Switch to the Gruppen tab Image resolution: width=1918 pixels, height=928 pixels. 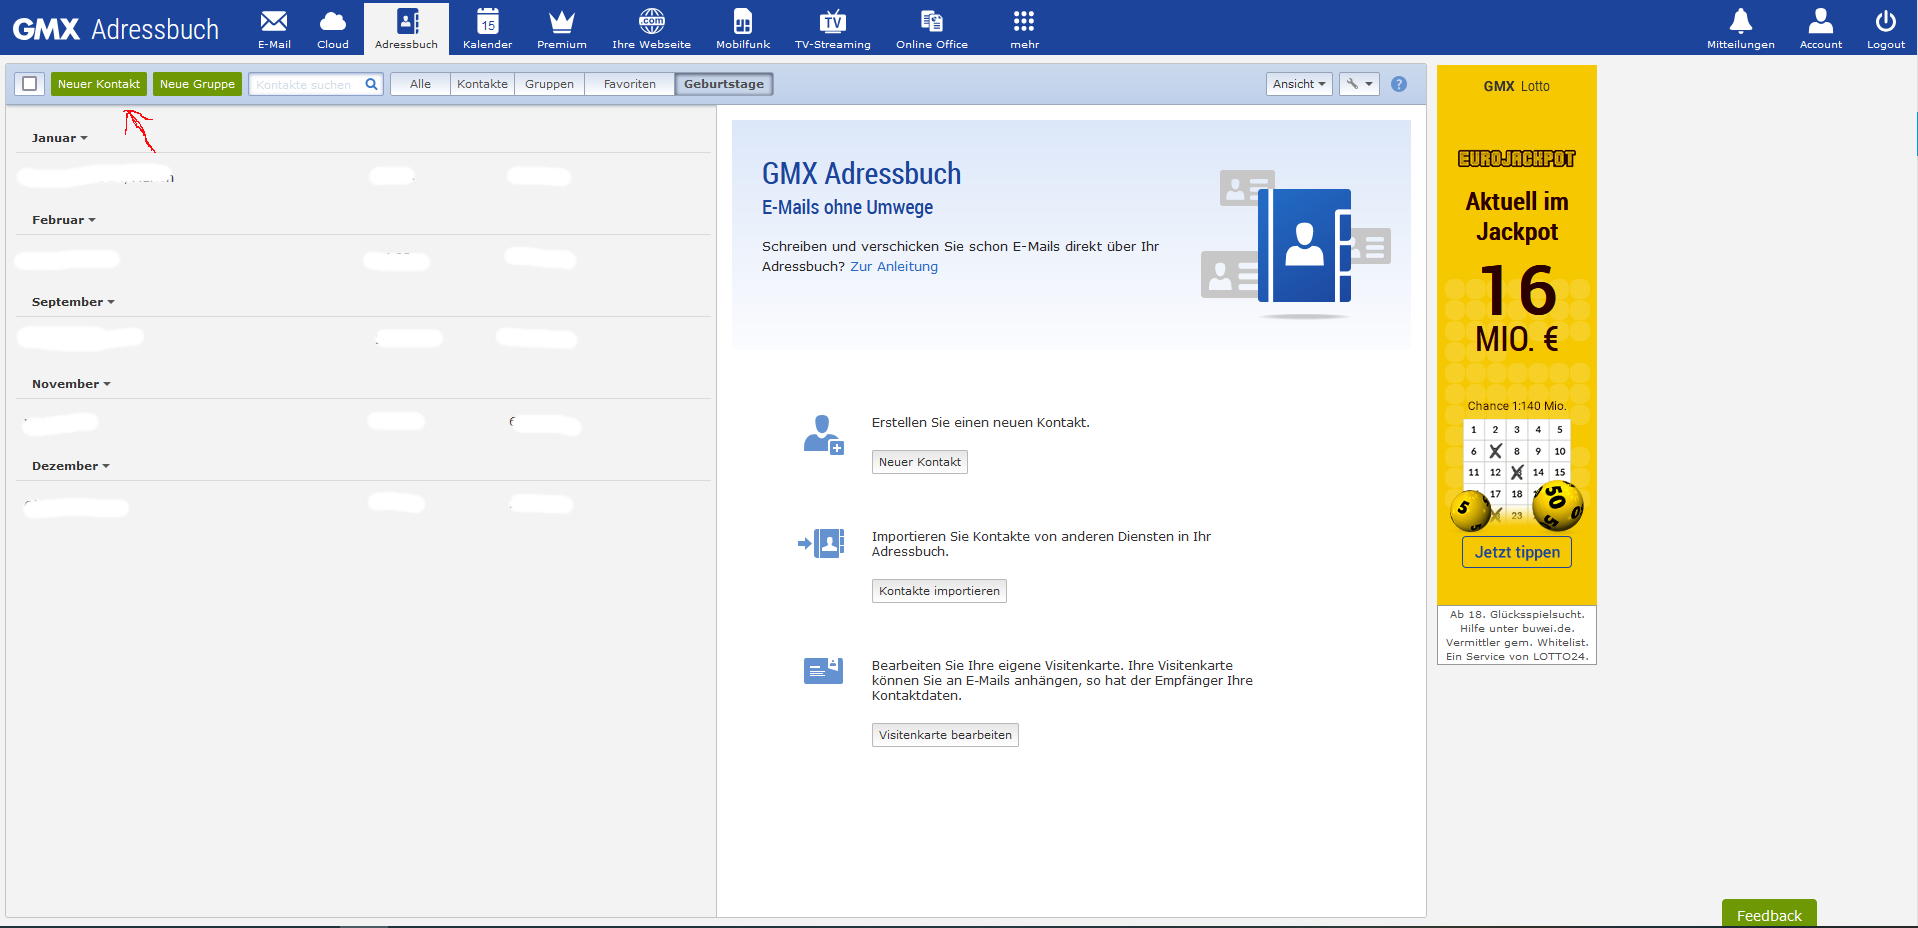pos(549,84)
